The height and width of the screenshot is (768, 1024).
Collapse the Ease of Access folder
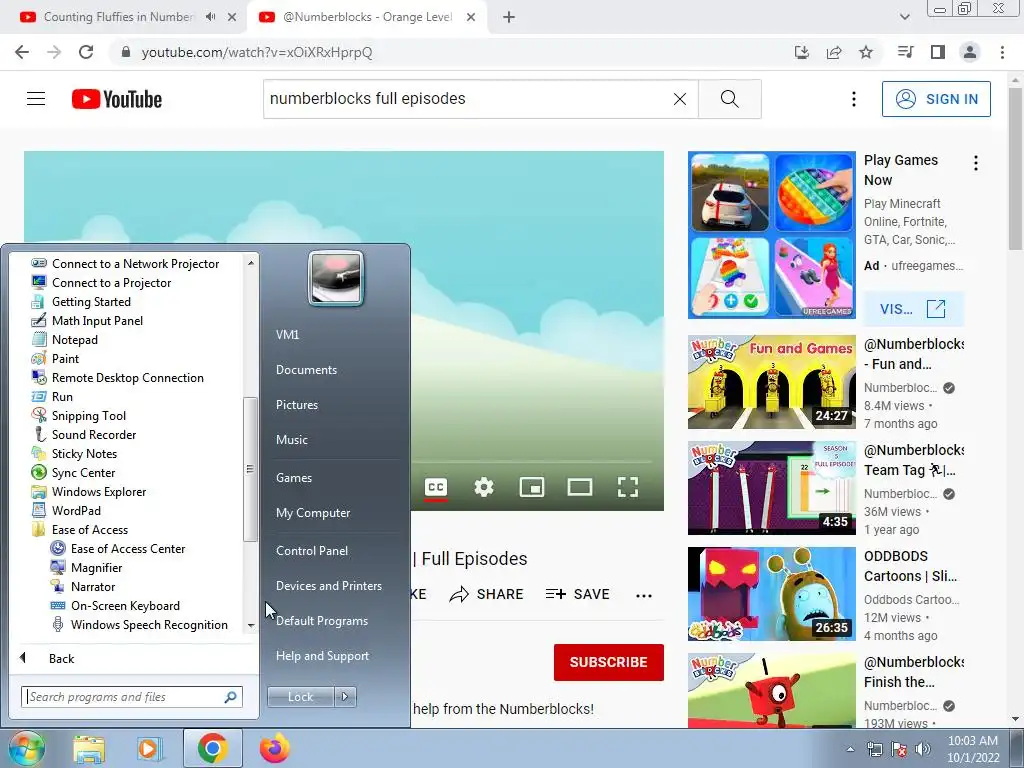click(x=89, y=530)
